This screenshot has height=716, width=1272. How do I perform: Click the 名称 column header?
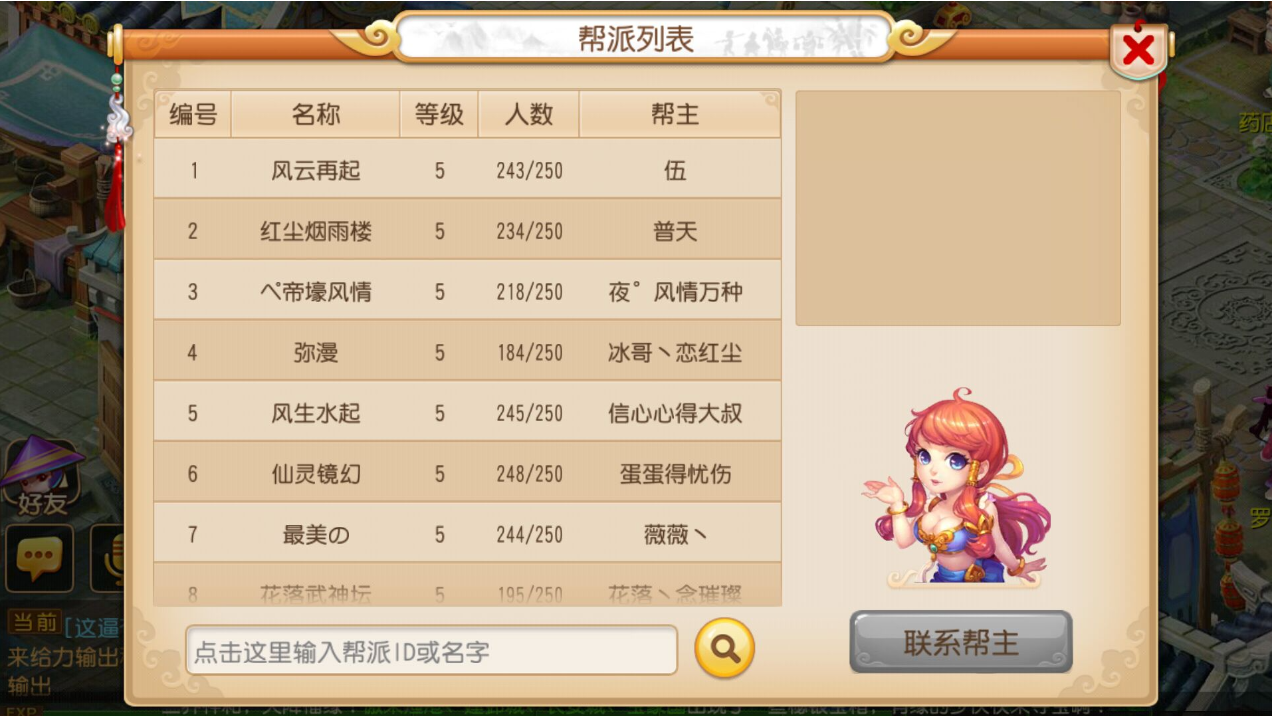[x=316, y=114]
